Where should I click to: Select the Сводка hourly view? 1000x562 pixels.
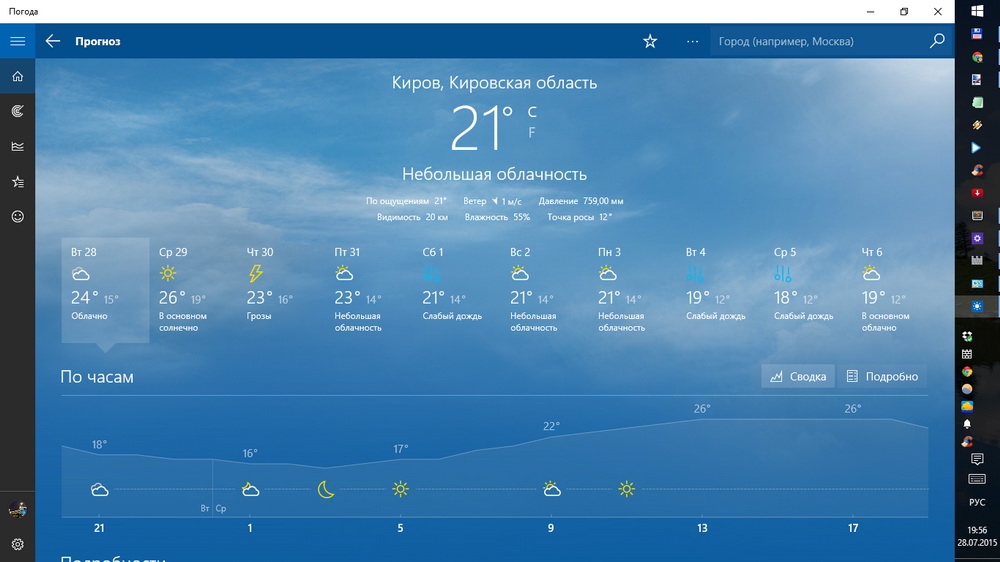click(x=798, y=376)
